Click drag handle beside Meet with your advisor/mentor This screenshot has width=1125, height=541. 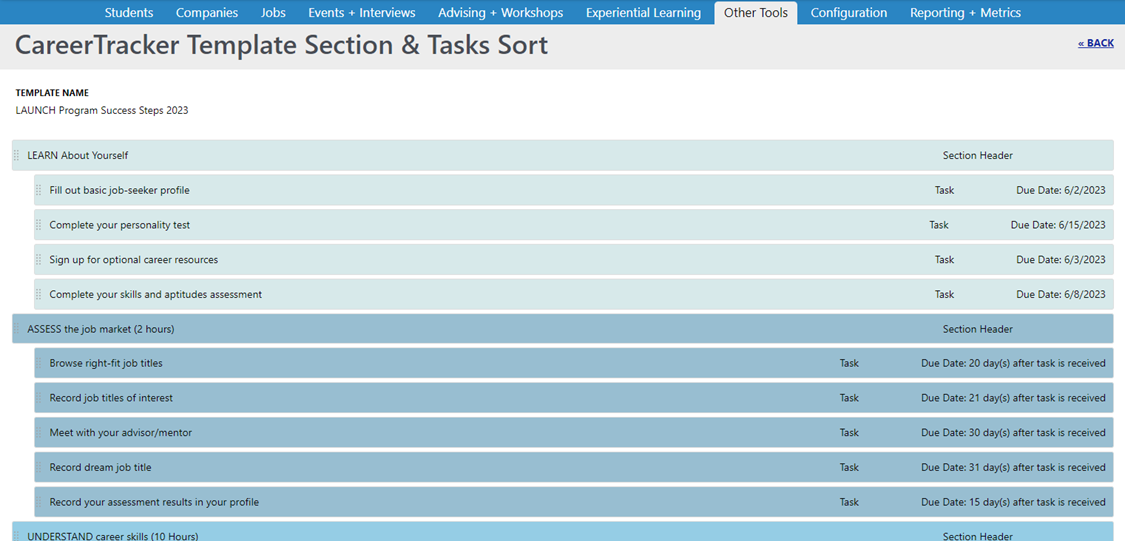tap(39, 433)
